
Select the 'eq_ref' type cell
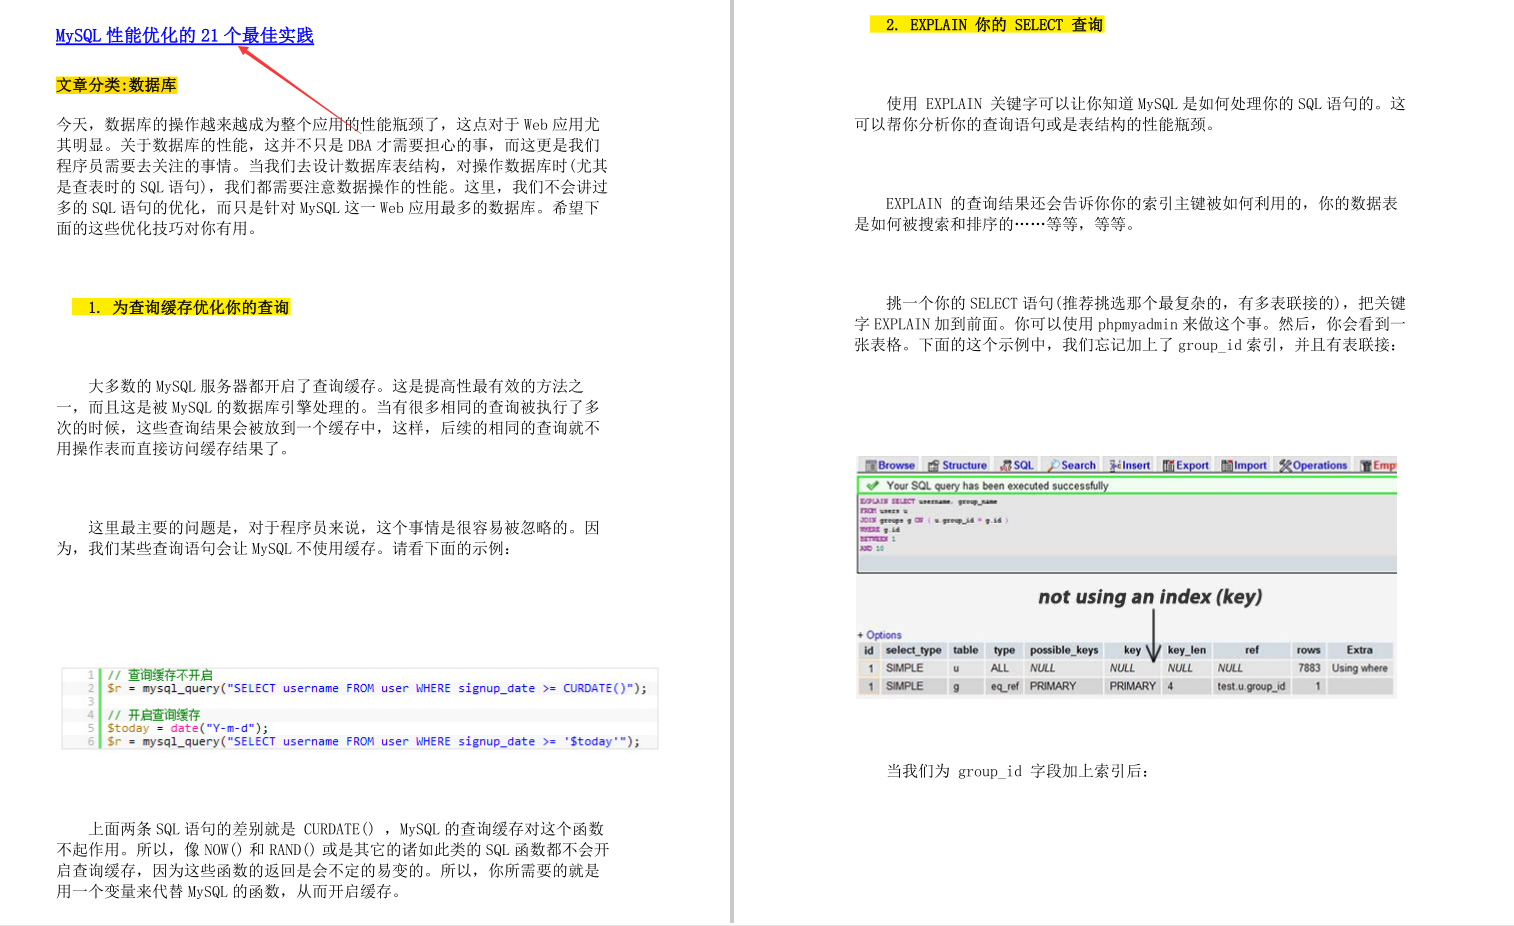(1004, 686)
